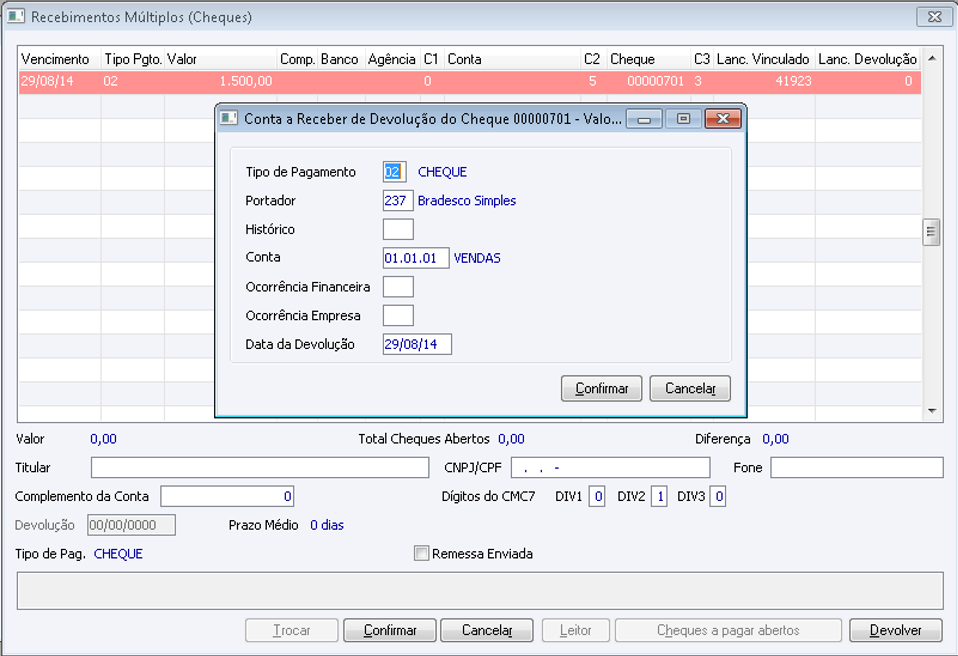This screenshot has height=656, width=958.
Task: Click the Complemento da Conta field
Action: (x=227, y=496)
